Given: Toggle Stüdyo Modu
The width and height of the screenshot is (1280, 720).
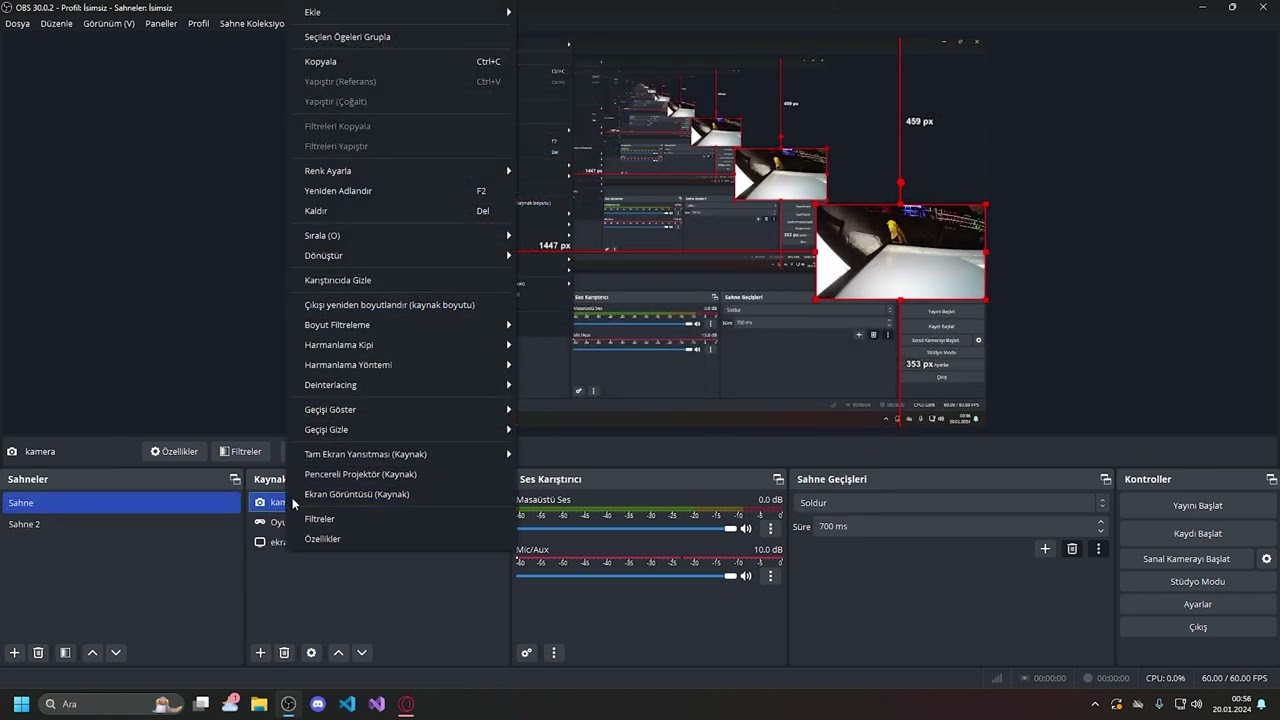Looking at the screenshot, I should (x=1197, y=582).
